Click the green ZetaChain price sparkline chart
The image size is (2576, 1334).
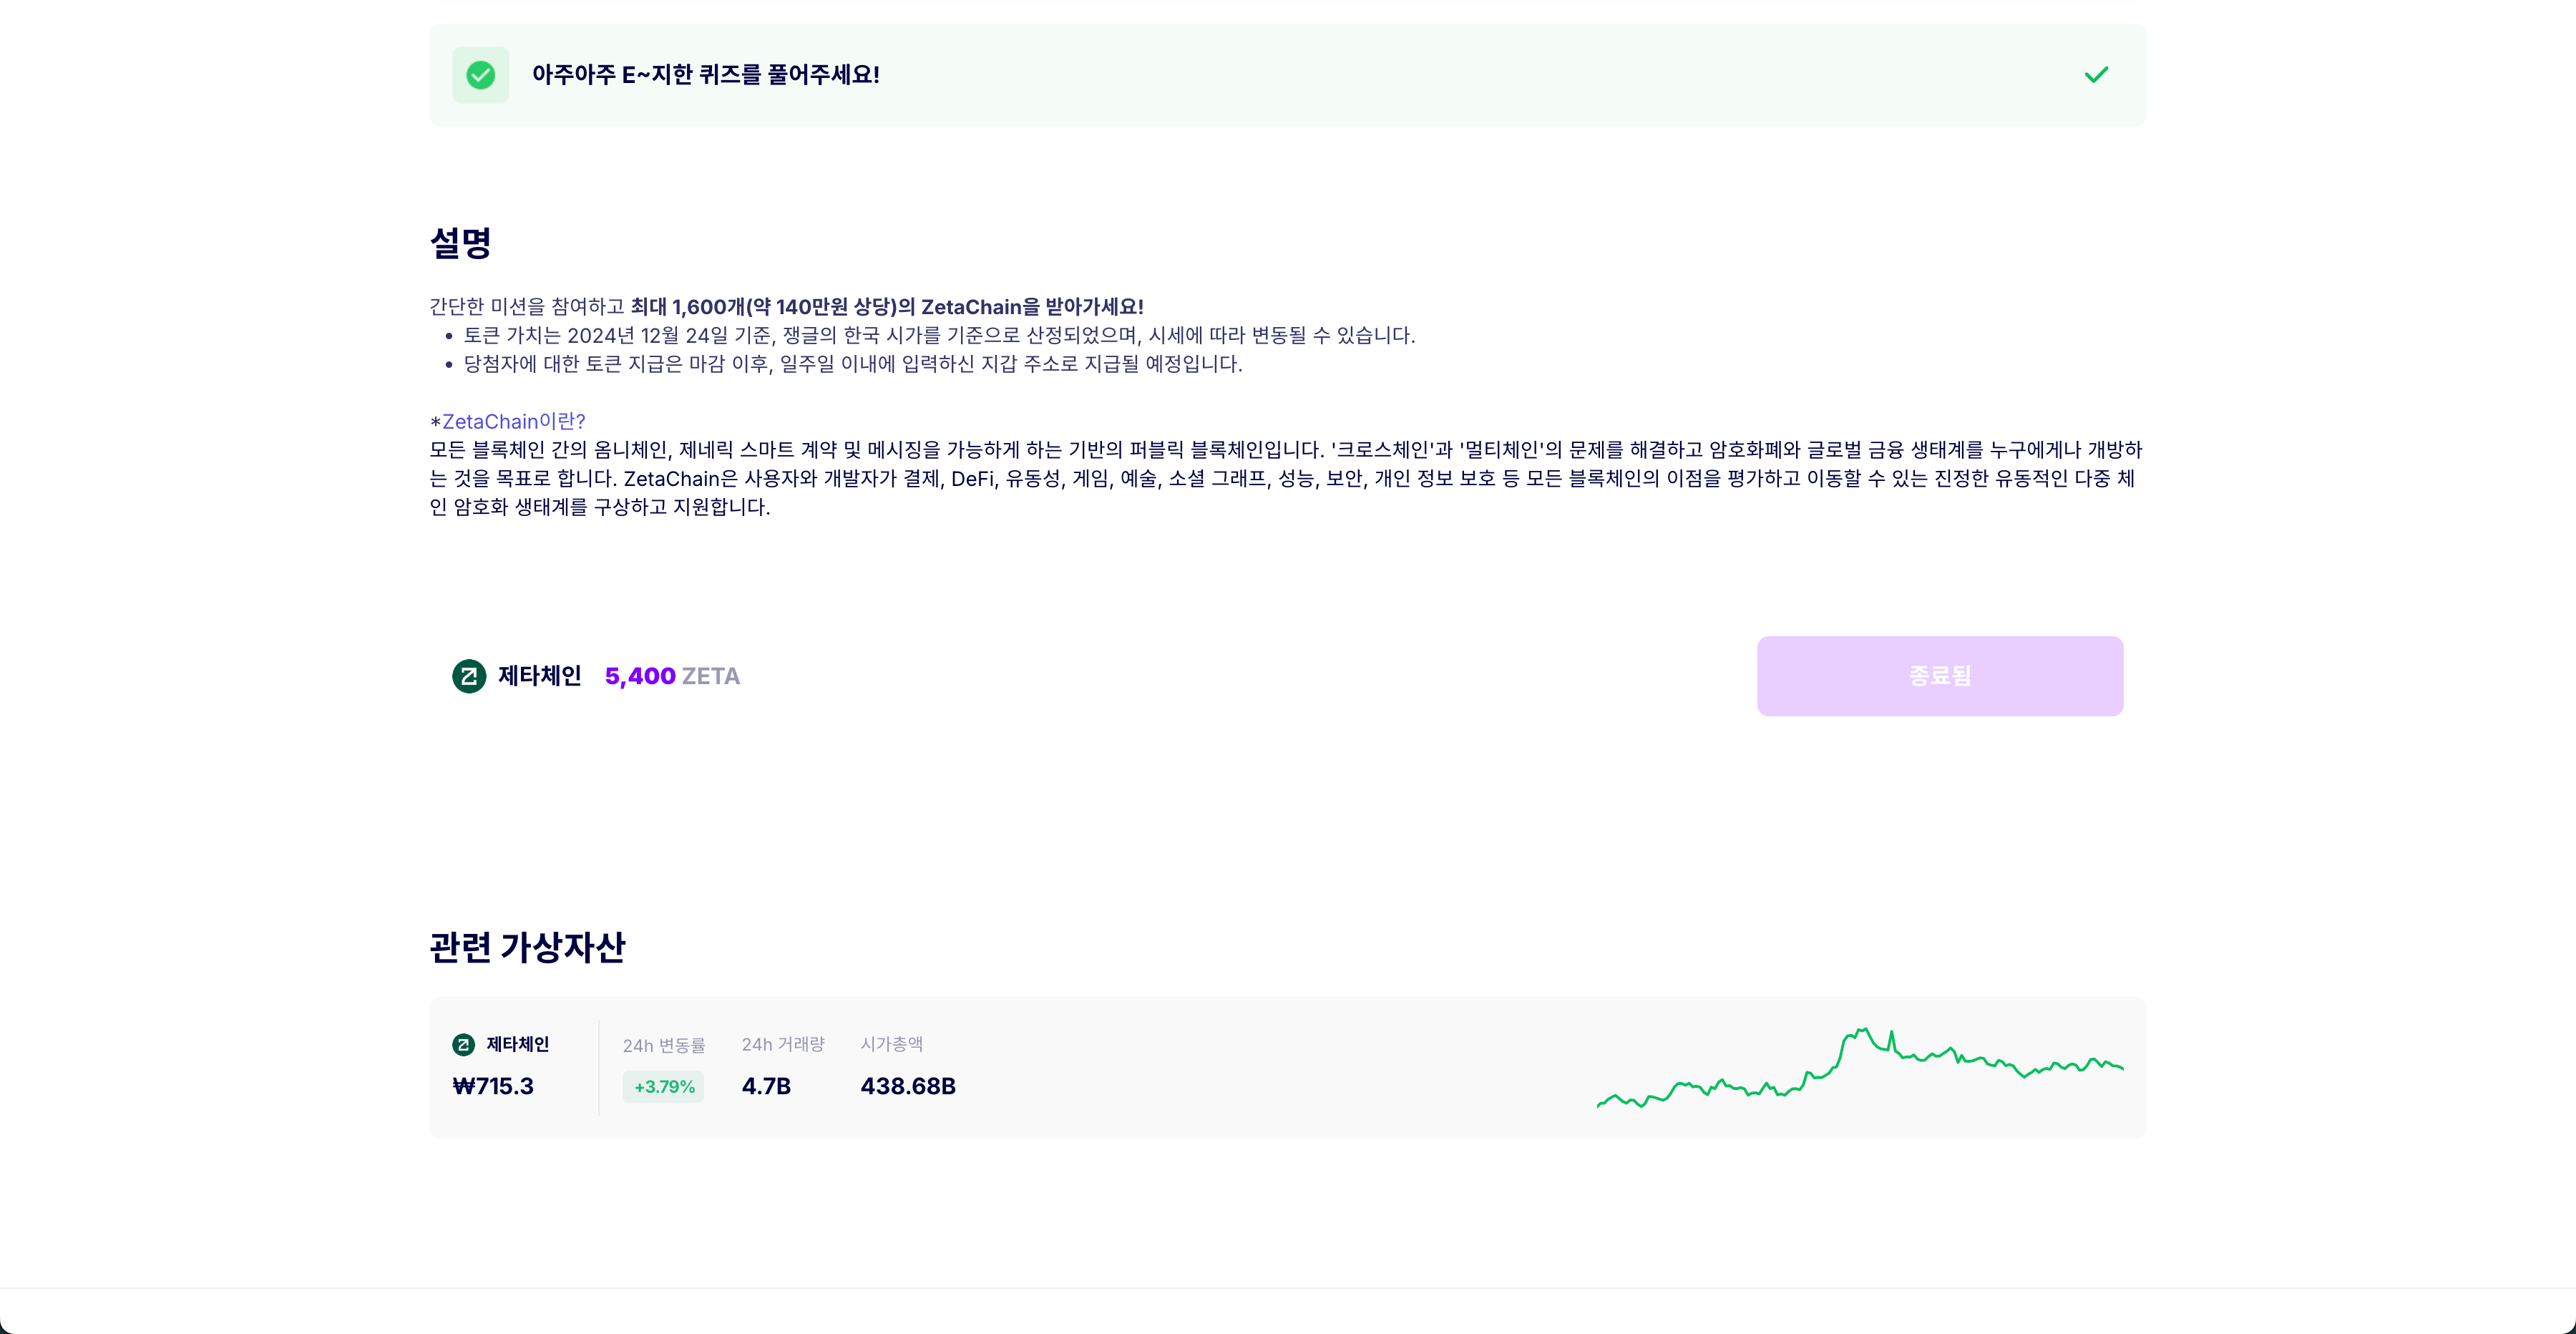tap(1860, 1068)
